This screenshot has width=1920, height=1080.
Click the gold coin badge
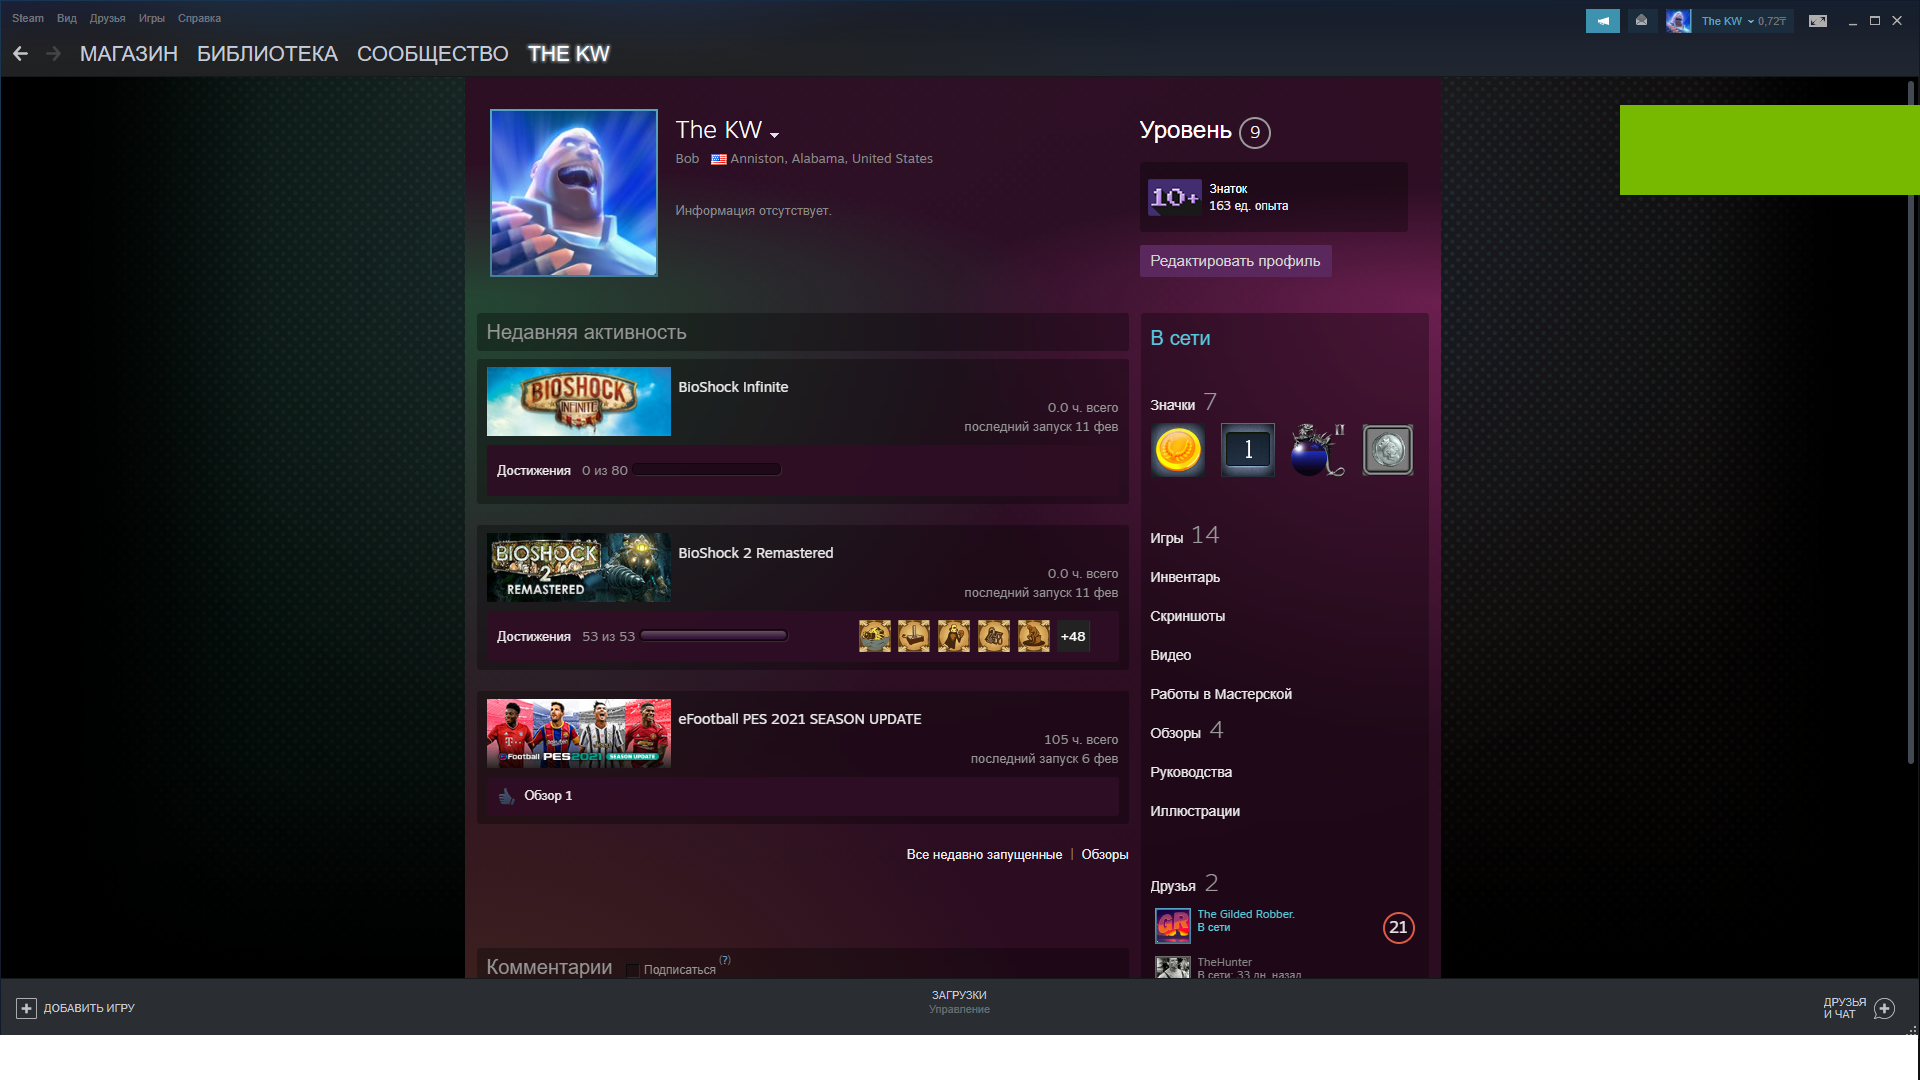click(1178, 450)
